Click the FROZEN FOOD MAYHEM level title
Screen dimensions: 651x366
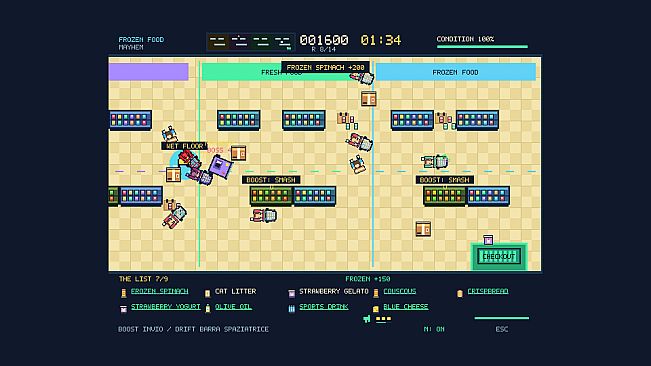click(141, 43)
